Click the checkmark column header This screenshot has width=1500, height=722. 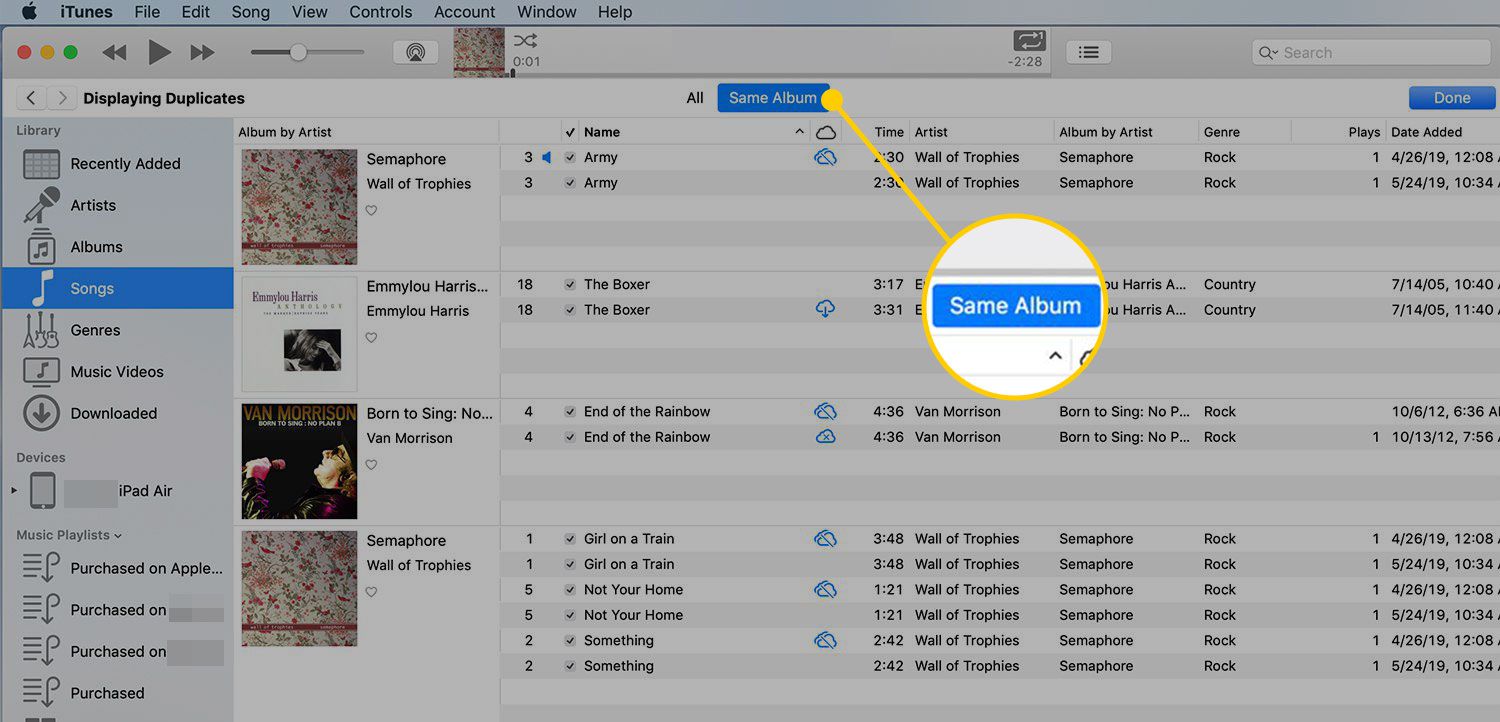(x=570, y=132)
